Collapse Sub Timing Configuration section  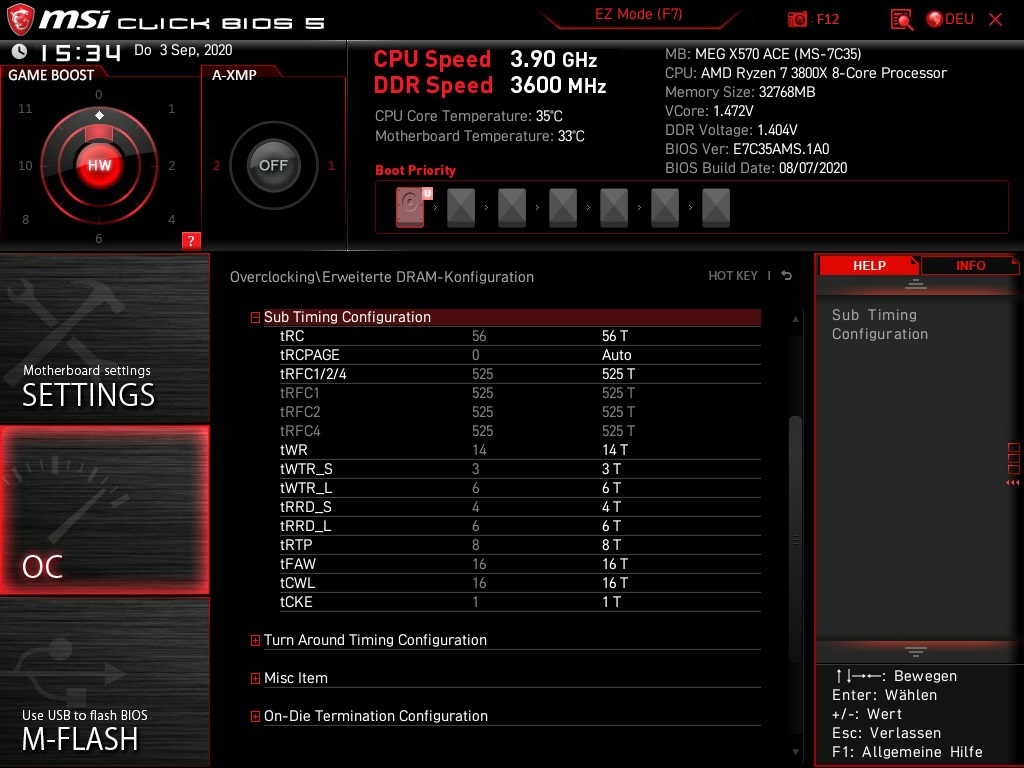point(255,317)
